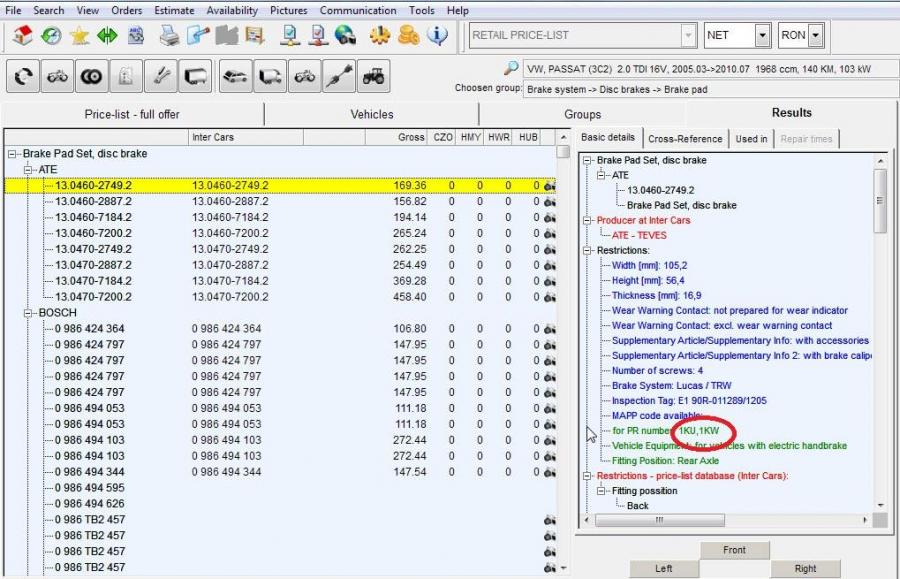Click the yellow star favorites icon
Screen dimensions: 900x579
tap(79, 36)
